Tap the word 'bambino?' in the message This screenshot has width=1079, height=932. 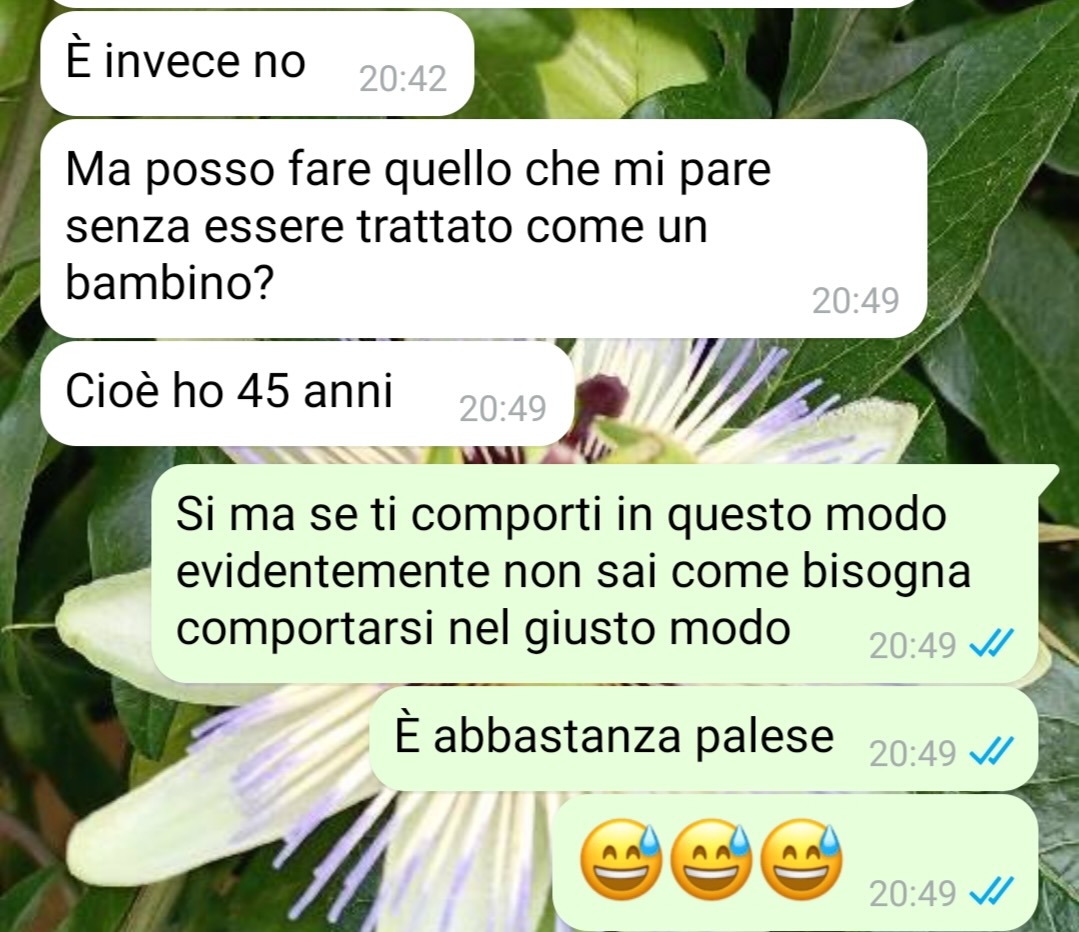(x=170, y=282)
